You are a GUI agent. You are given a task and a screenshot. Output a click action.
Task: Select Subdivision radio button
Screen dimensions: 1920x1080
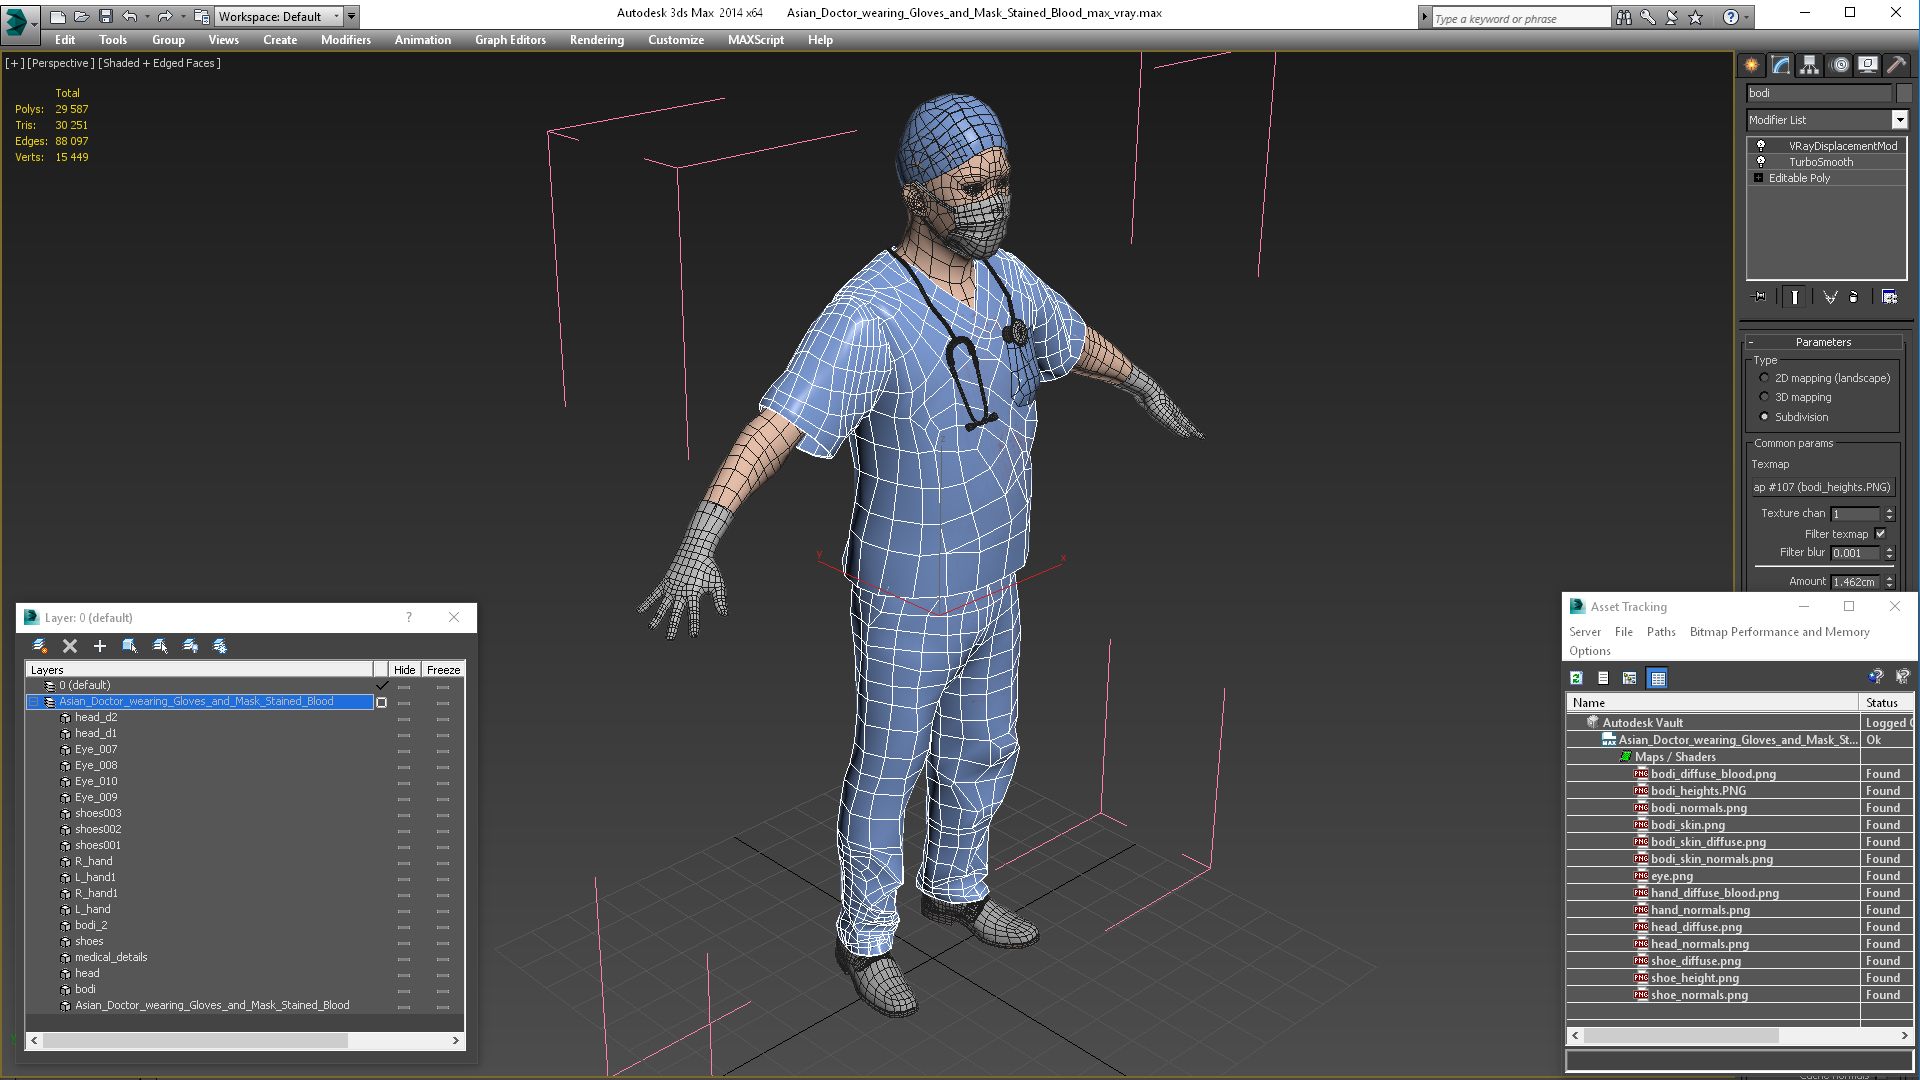[x=1764, y=417]
